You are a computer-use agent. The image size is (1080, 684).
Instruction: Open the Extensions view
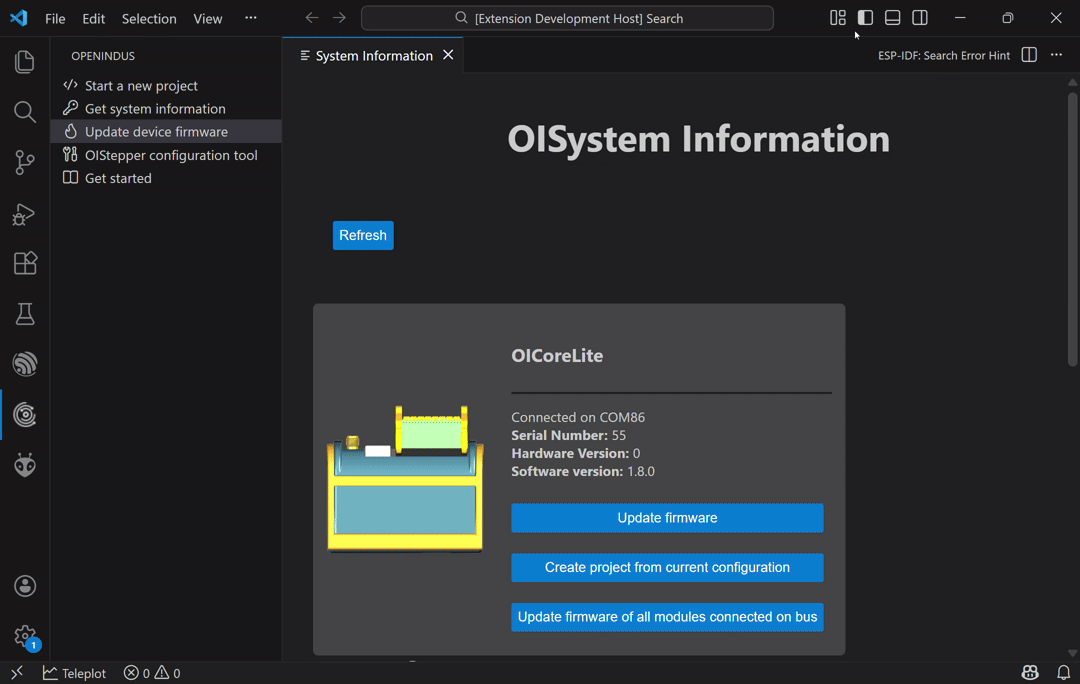click(x=25, y=263)
